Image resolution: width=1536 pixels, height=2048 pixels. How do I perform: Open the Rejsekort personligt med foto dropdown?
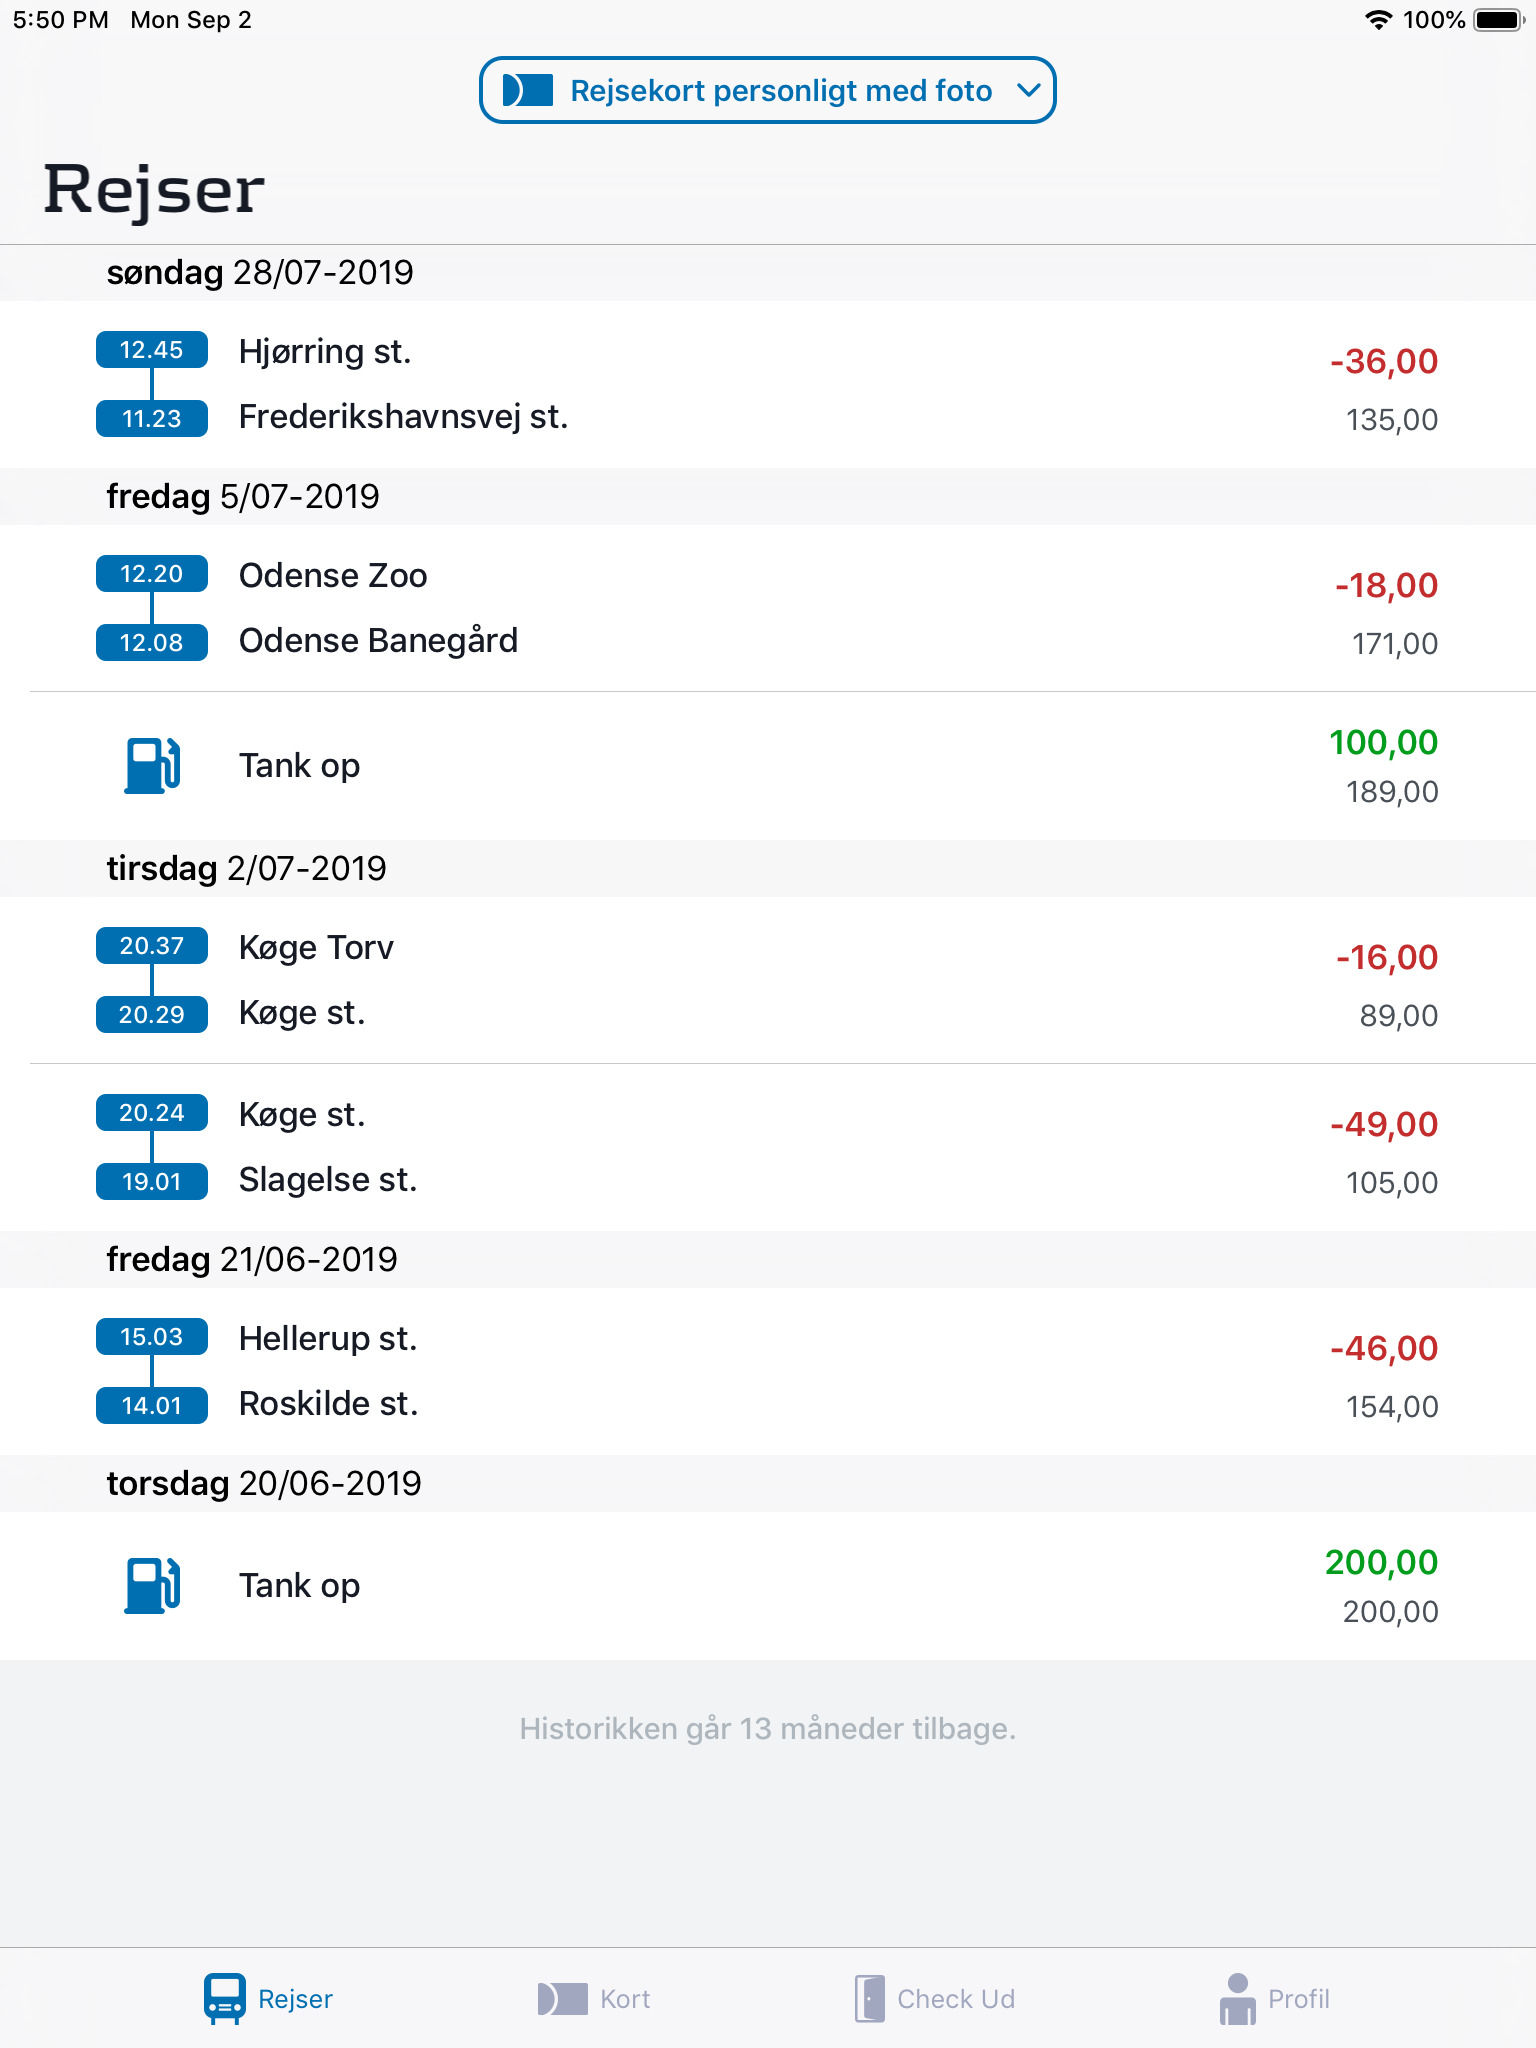coord(767,90)
